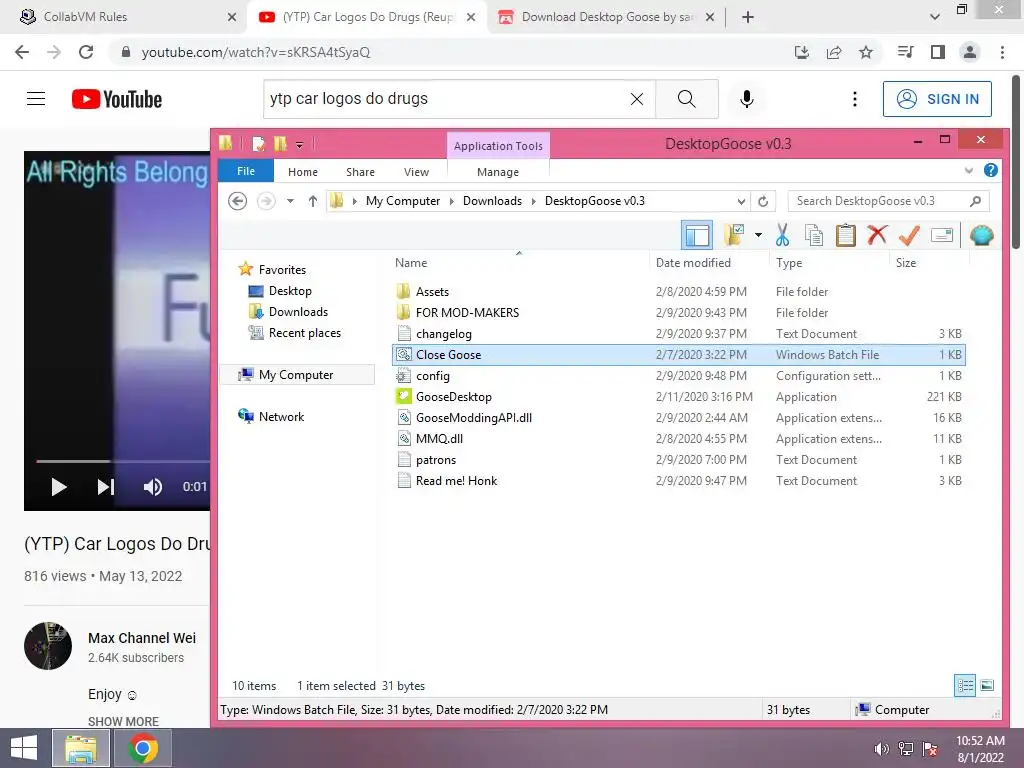Select GooseModdingAPI.dll file

(x=473, y=417)
